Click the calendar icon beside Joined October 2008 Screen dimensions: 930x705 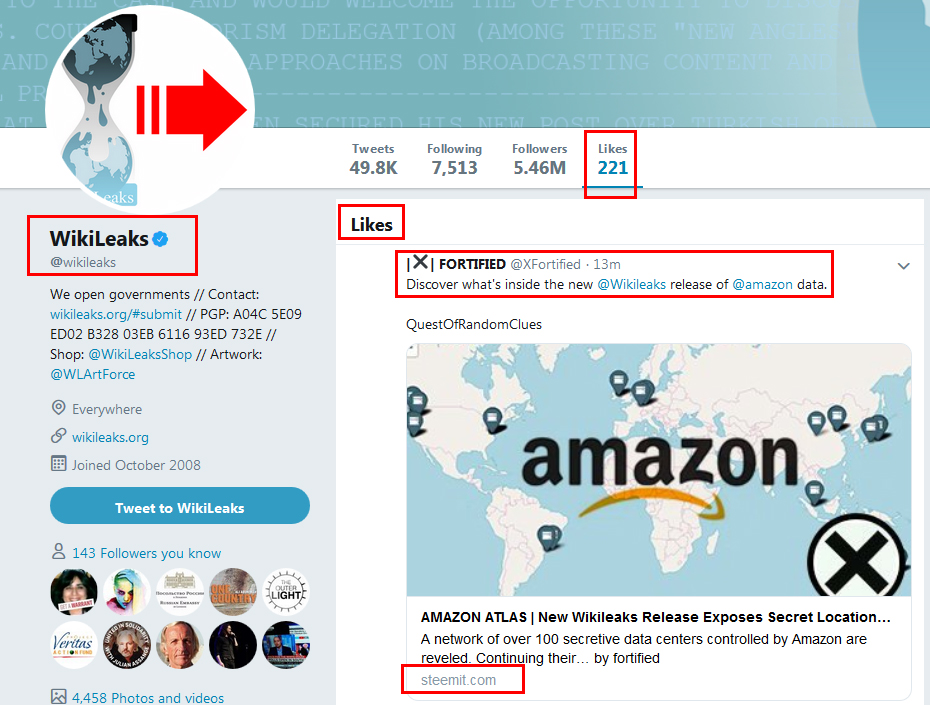point(58,464)
